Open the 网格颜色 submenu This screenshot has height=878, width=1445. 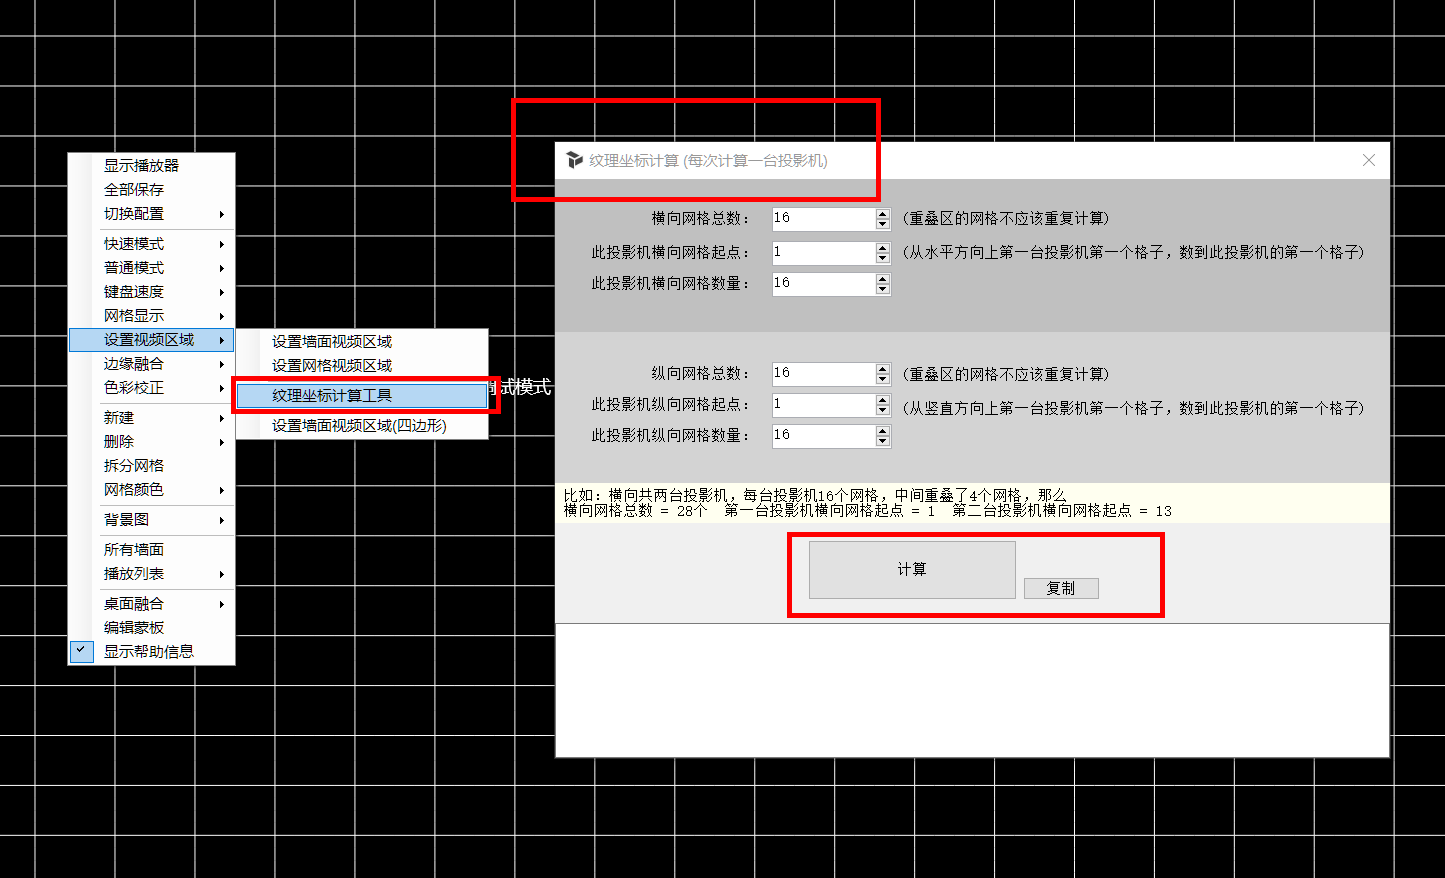coord(152,490)
